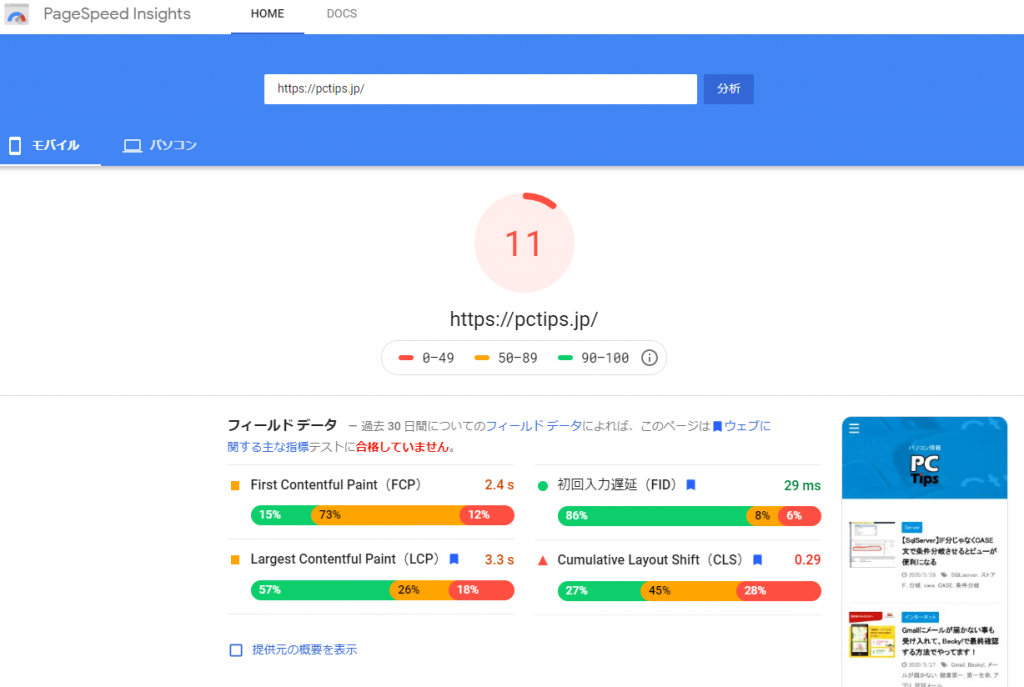1024x687 pixels.
Task: Click the score 11 gauge
Action: pyautogui.click(x=524, y=243)
